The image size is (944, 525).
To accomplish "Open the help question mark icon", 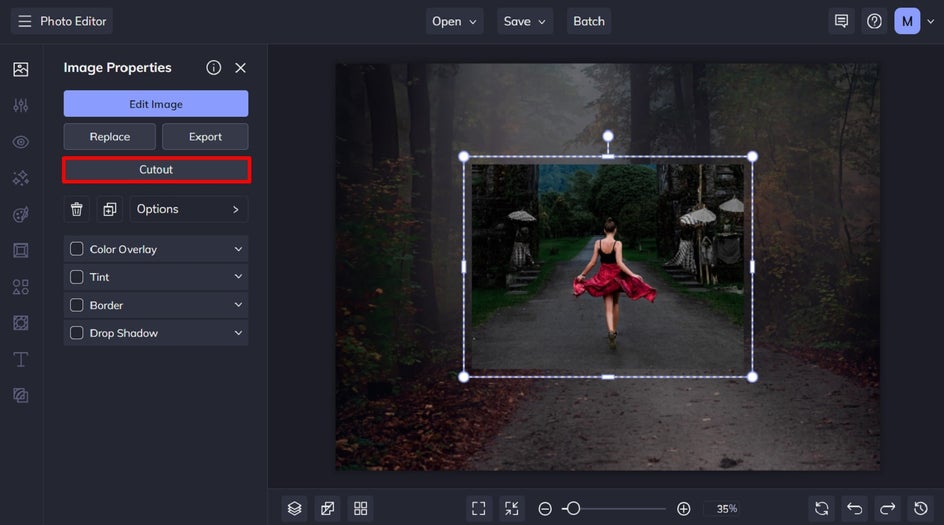I will coord(874,21).
